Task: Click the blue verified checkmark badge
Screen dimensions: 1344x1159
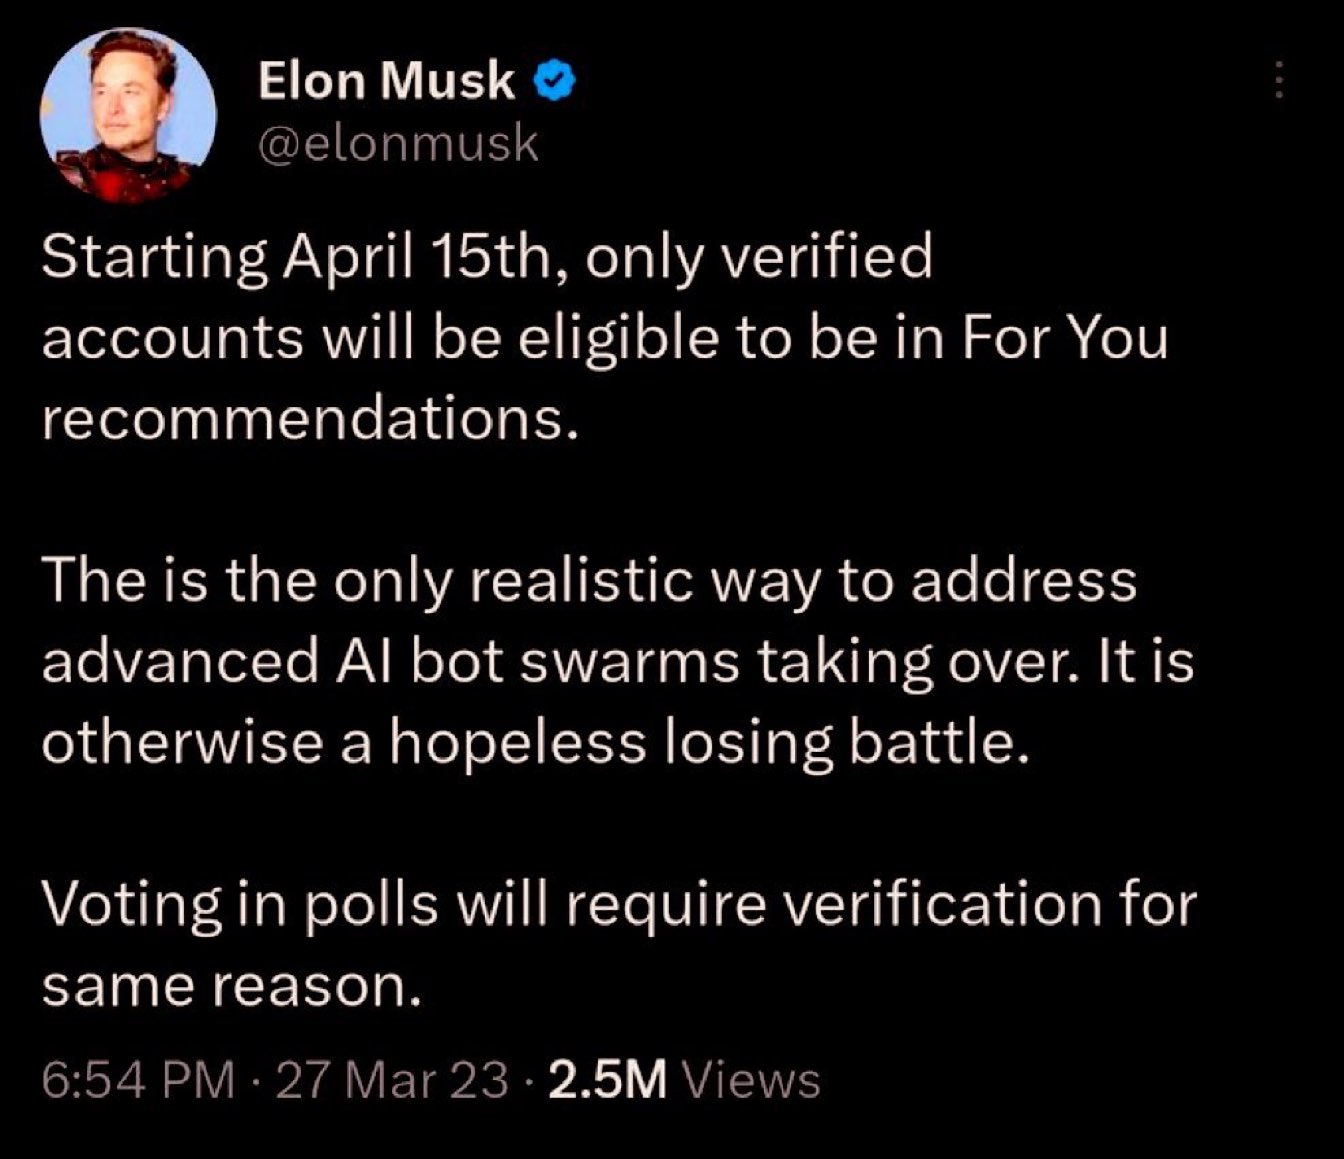Action: point(555,81)
